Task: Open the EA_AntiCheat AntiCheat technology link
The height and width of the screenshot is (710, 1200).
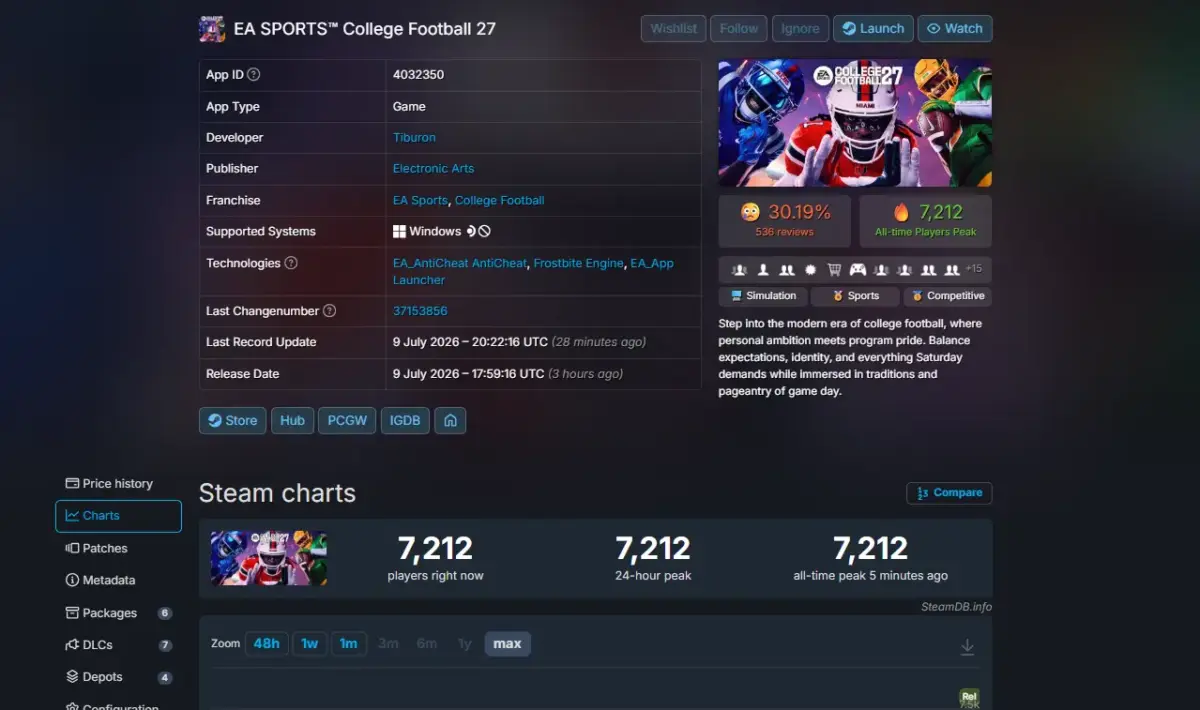Action: point(459,263)
